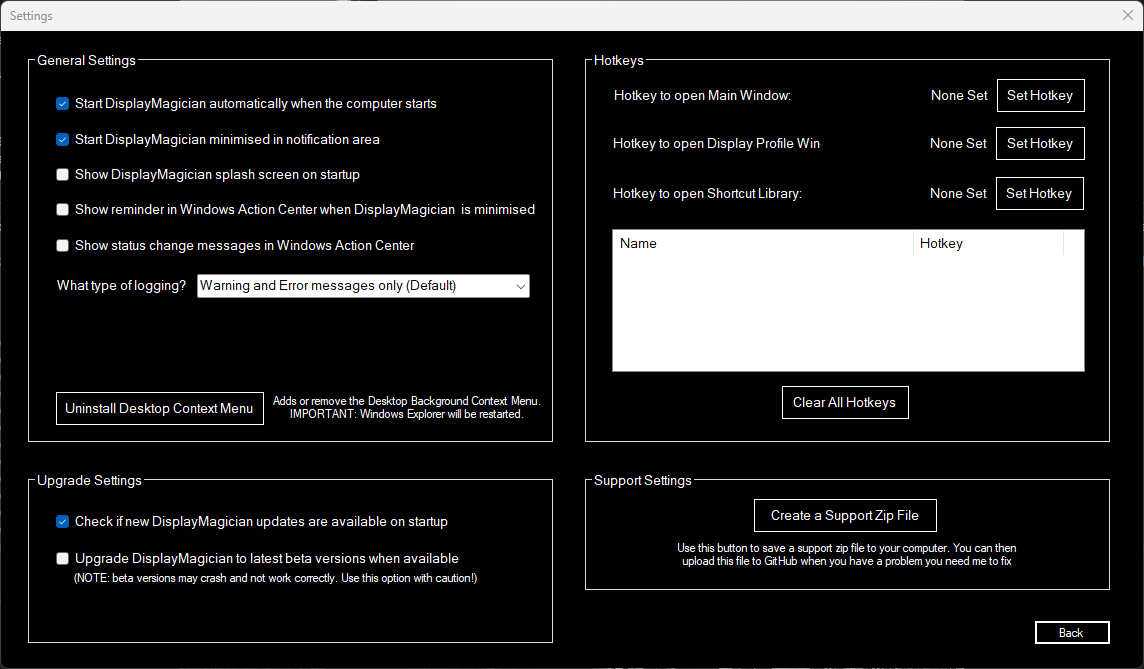Click the Name column header in hotkey list
Viewport: 1144px width, 669px height.
(762, 244)
